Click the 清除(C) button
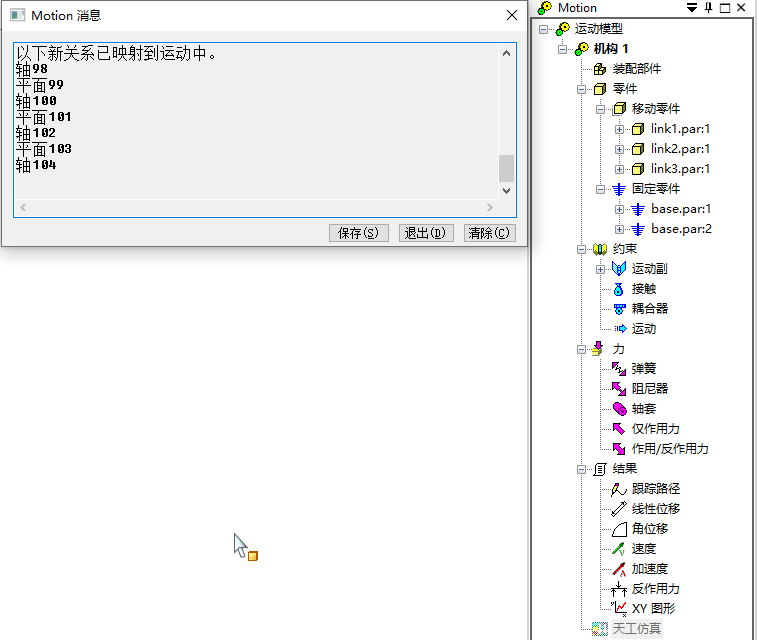The image size is (758, 640). (x=489, y=233)
